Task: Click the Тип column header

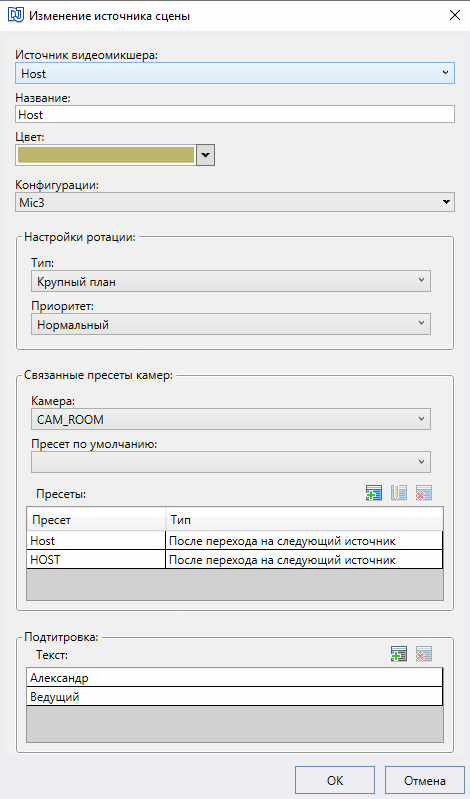Action: [x=304, y=520]
